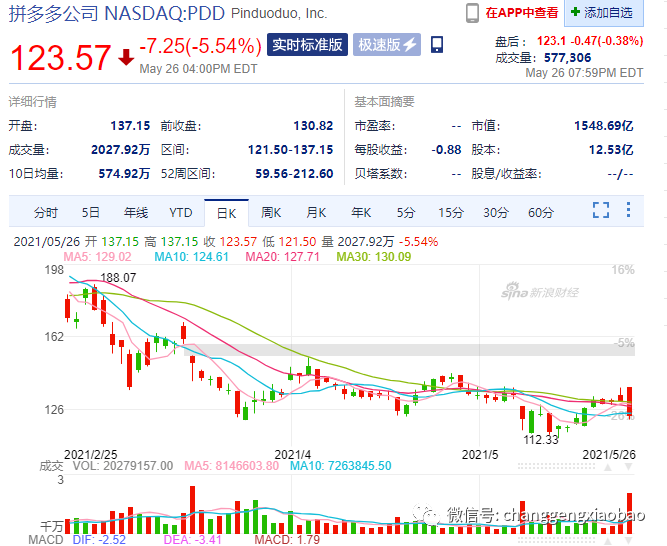Image resolution: width=667 pixels, height=546 pixels.
Task: Switch to the 极速版 mode
Action: (x=387, y=45)
